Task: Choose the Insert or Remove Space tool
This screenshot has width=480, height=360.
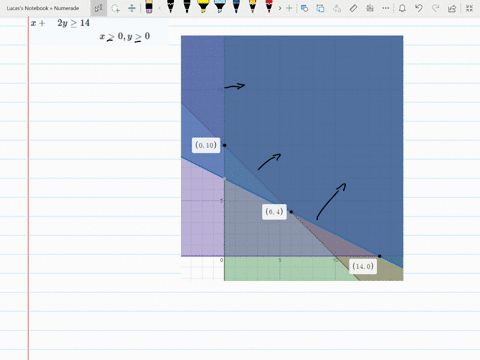Action: (x=132, y=8)
